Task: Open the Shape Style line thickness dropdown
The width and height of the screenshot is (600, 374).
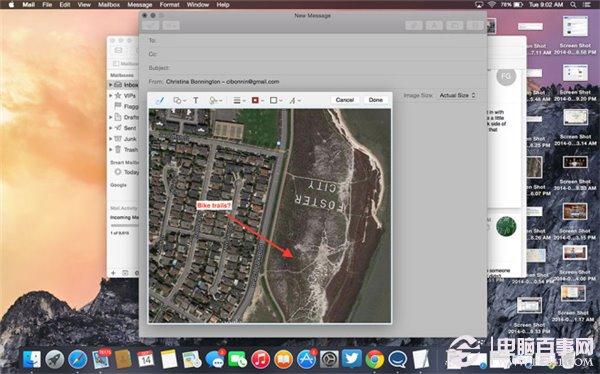Action: (239, 100)
